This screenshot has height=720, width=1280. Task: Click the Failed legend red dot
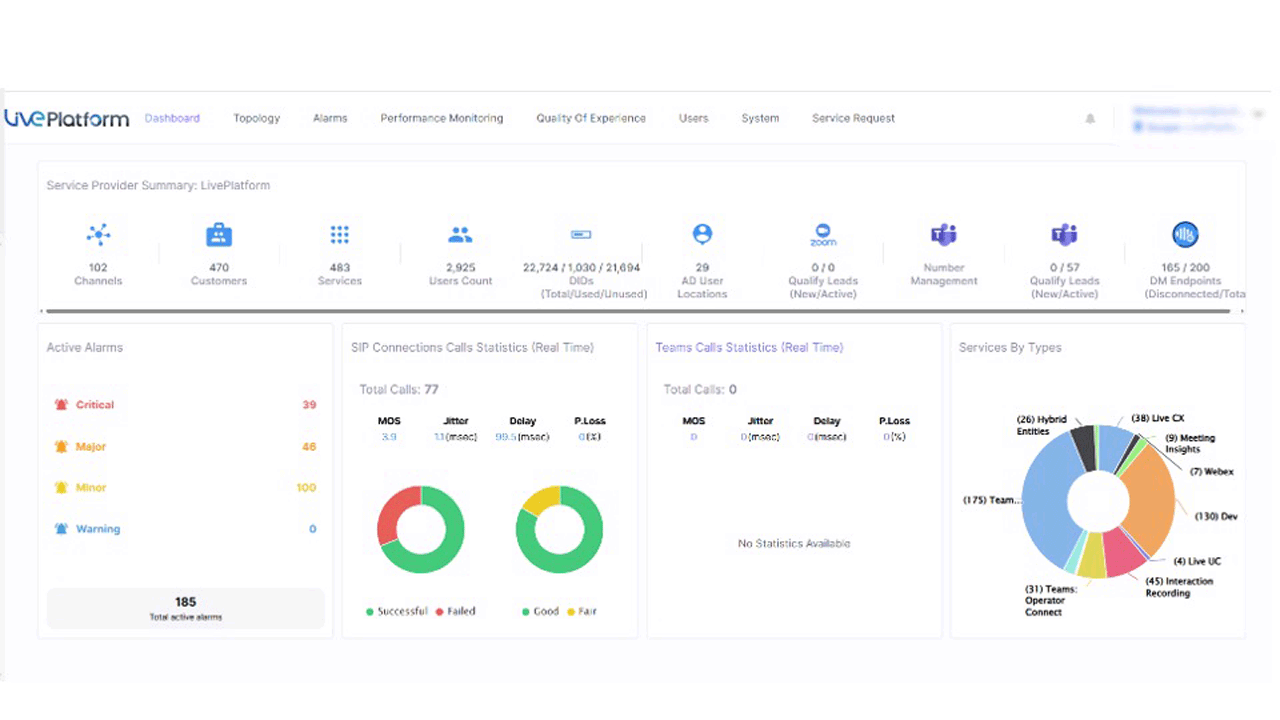(x=439, y=611)
